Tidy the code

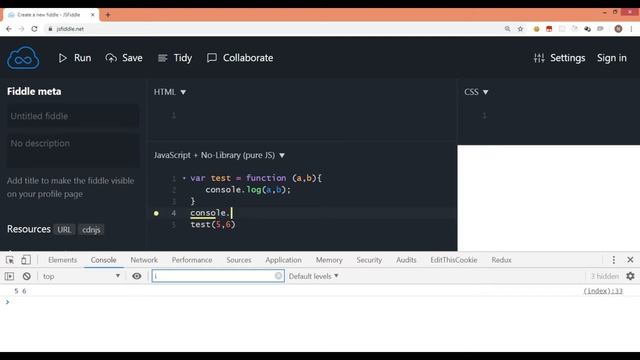(x=175, y=58)
